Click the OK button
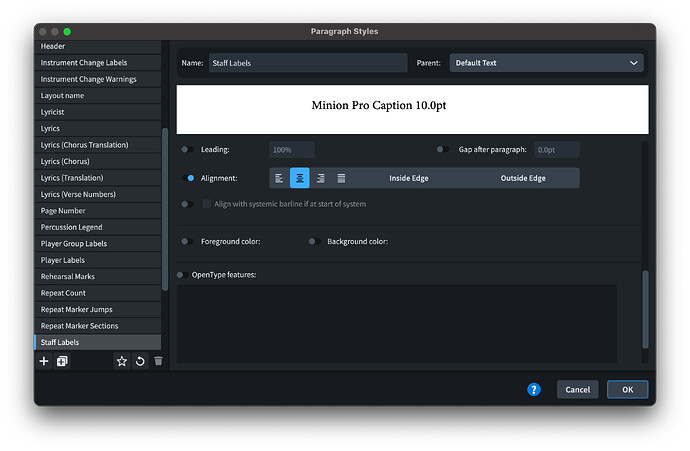Image resolution: width=690 pixels, height=451 pixels. 628,389
